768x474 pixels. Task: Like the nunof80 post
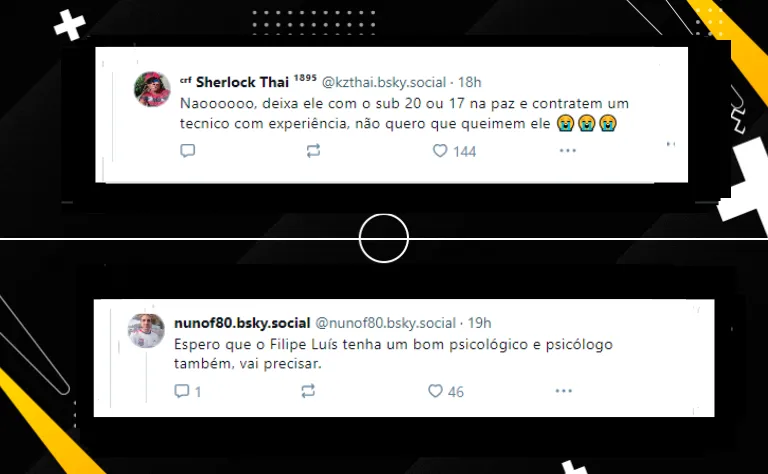[435, 391]
